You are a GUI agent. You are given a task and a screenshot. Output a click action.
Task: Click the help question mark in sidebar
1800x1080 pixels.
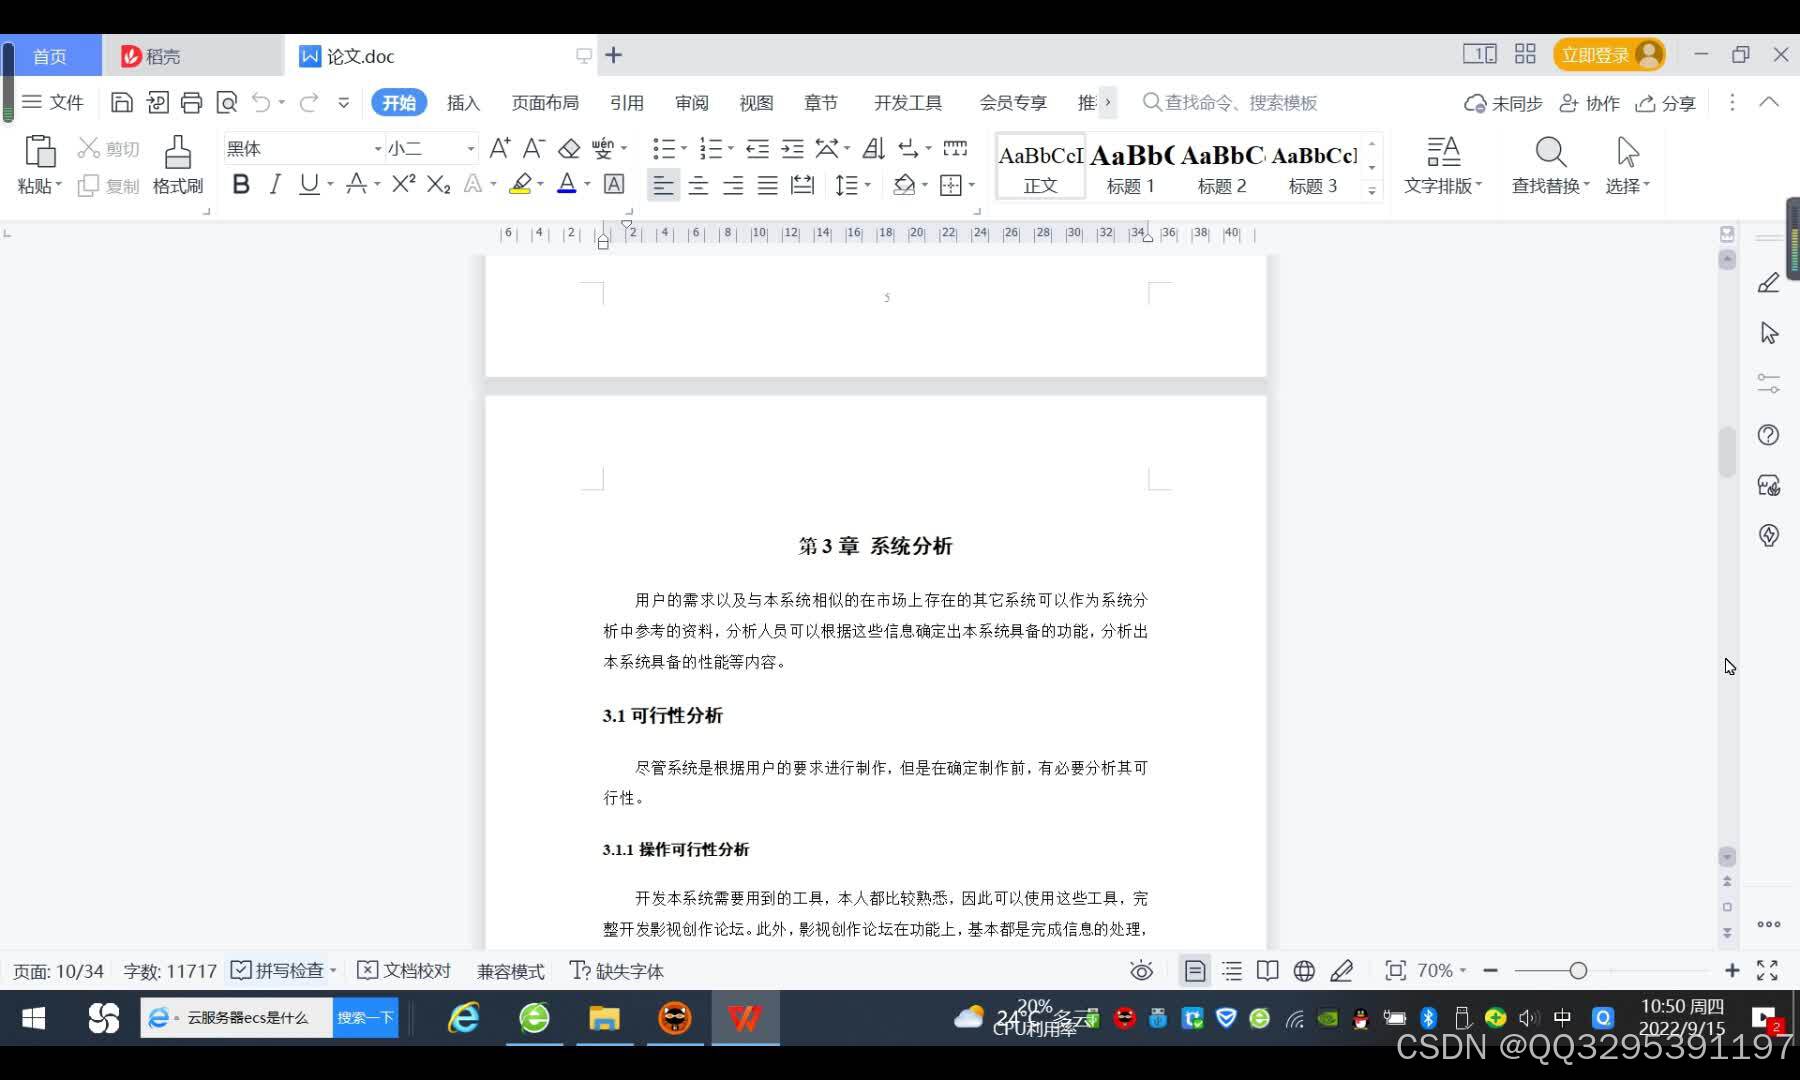[1768, 435]
